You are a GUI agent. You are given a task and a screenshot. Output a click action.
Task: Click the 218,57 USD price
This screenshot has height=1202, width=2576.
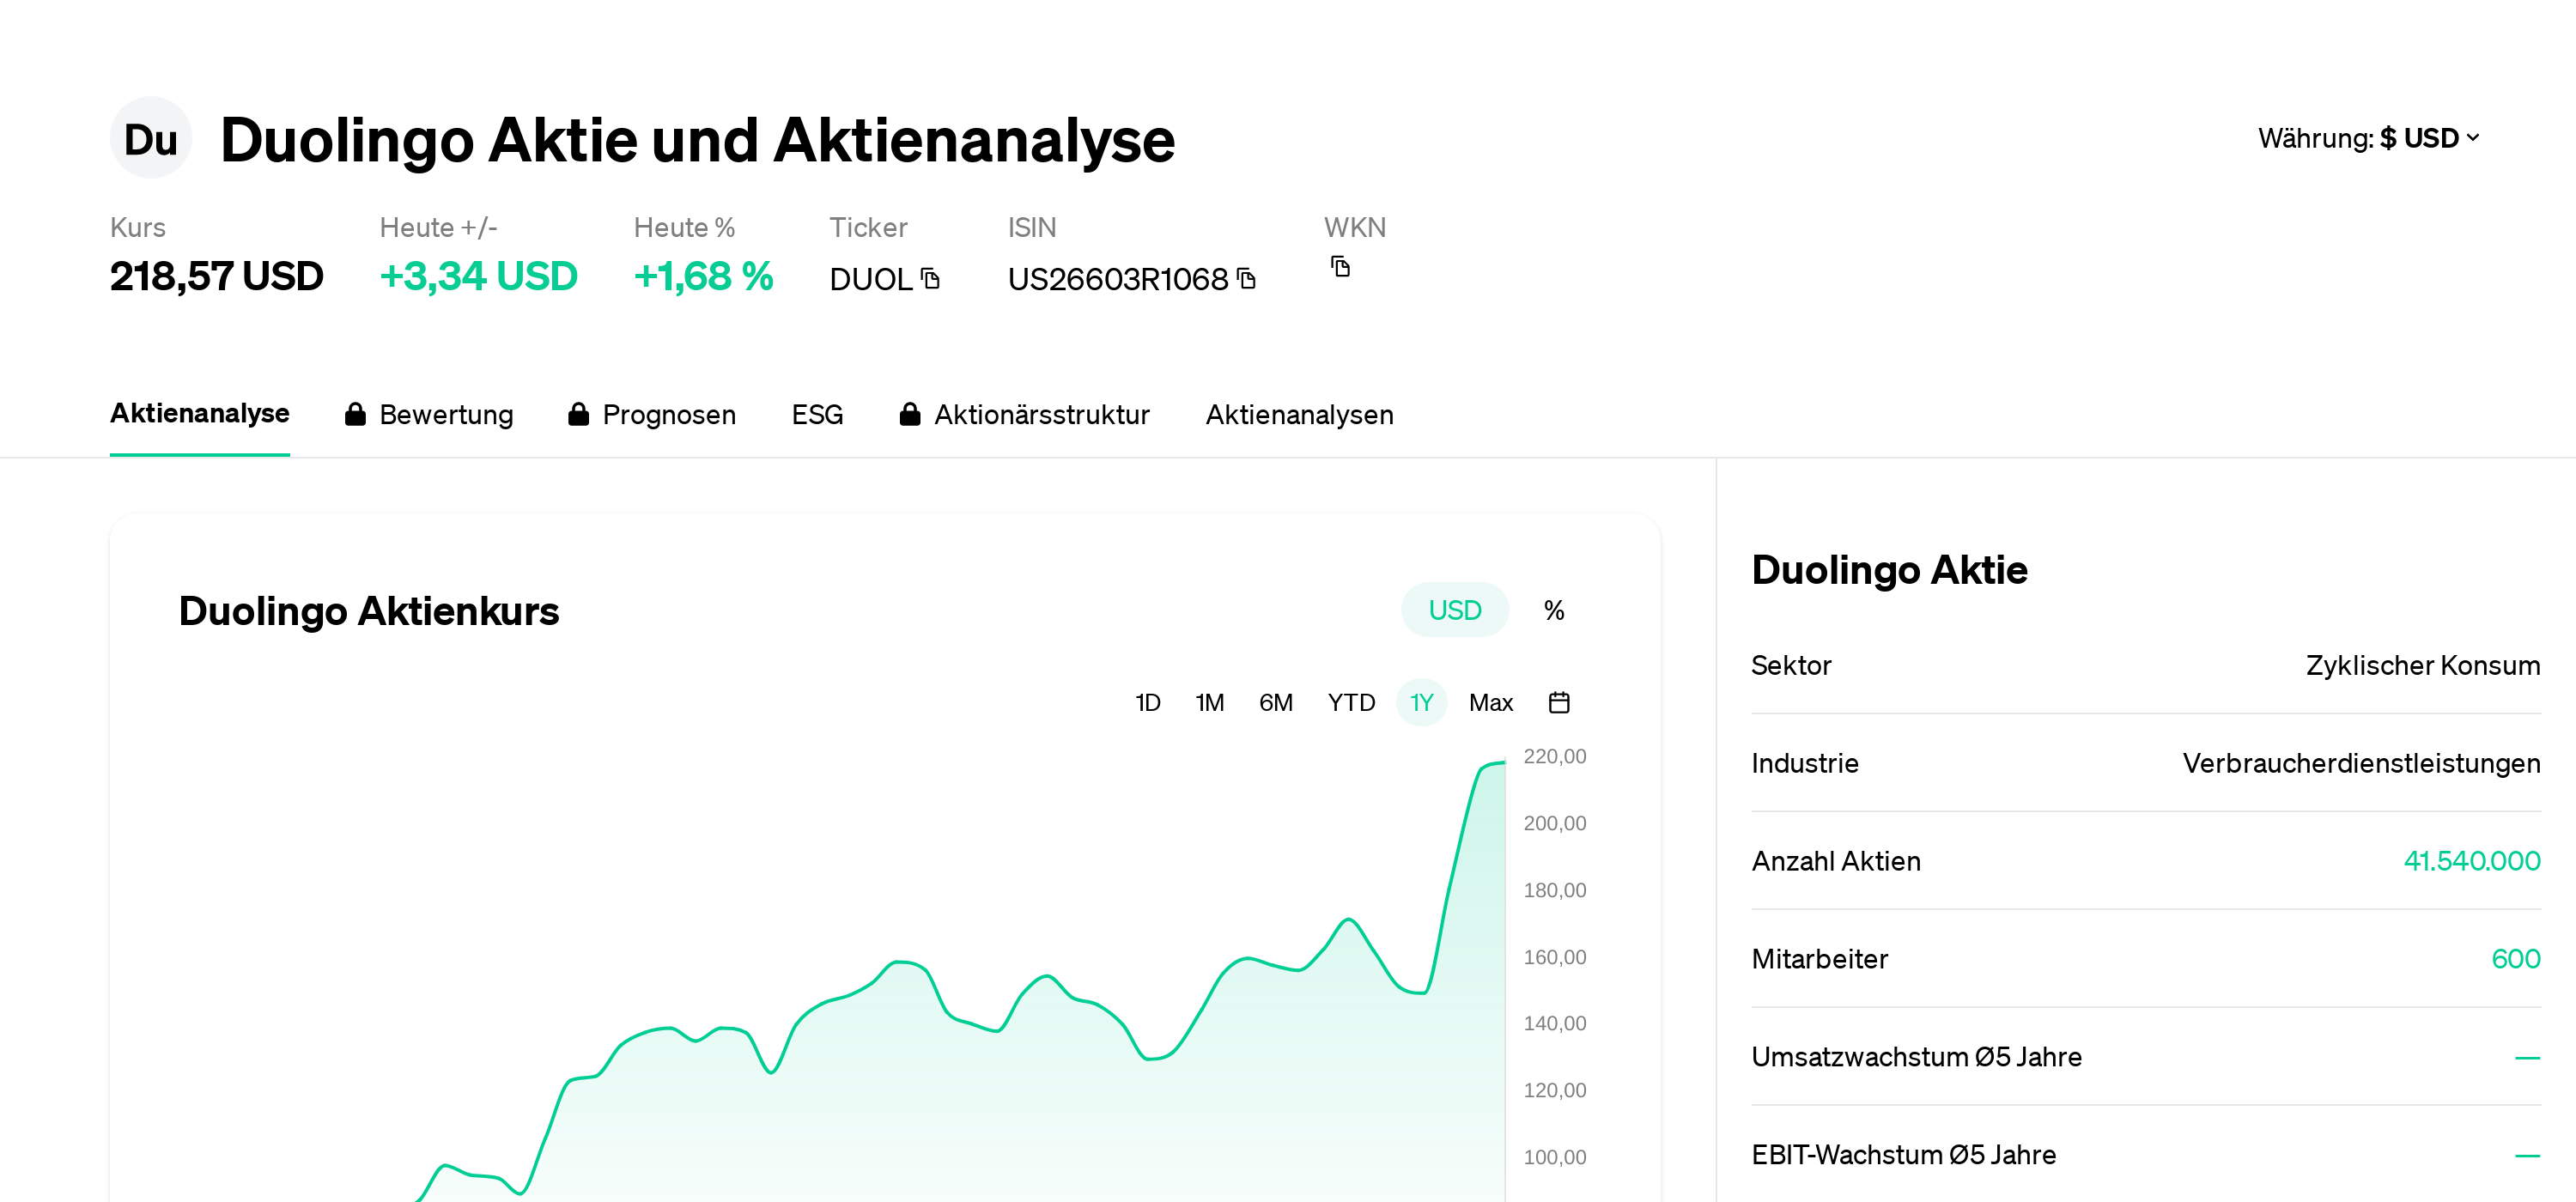216,276
